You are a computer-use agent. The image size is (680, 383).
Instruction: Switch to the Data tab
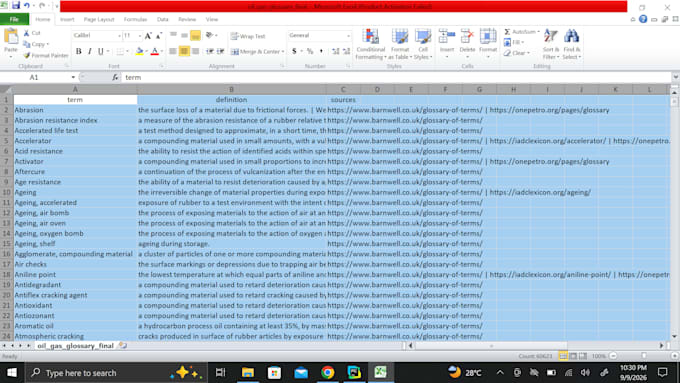tap(163, 20)
